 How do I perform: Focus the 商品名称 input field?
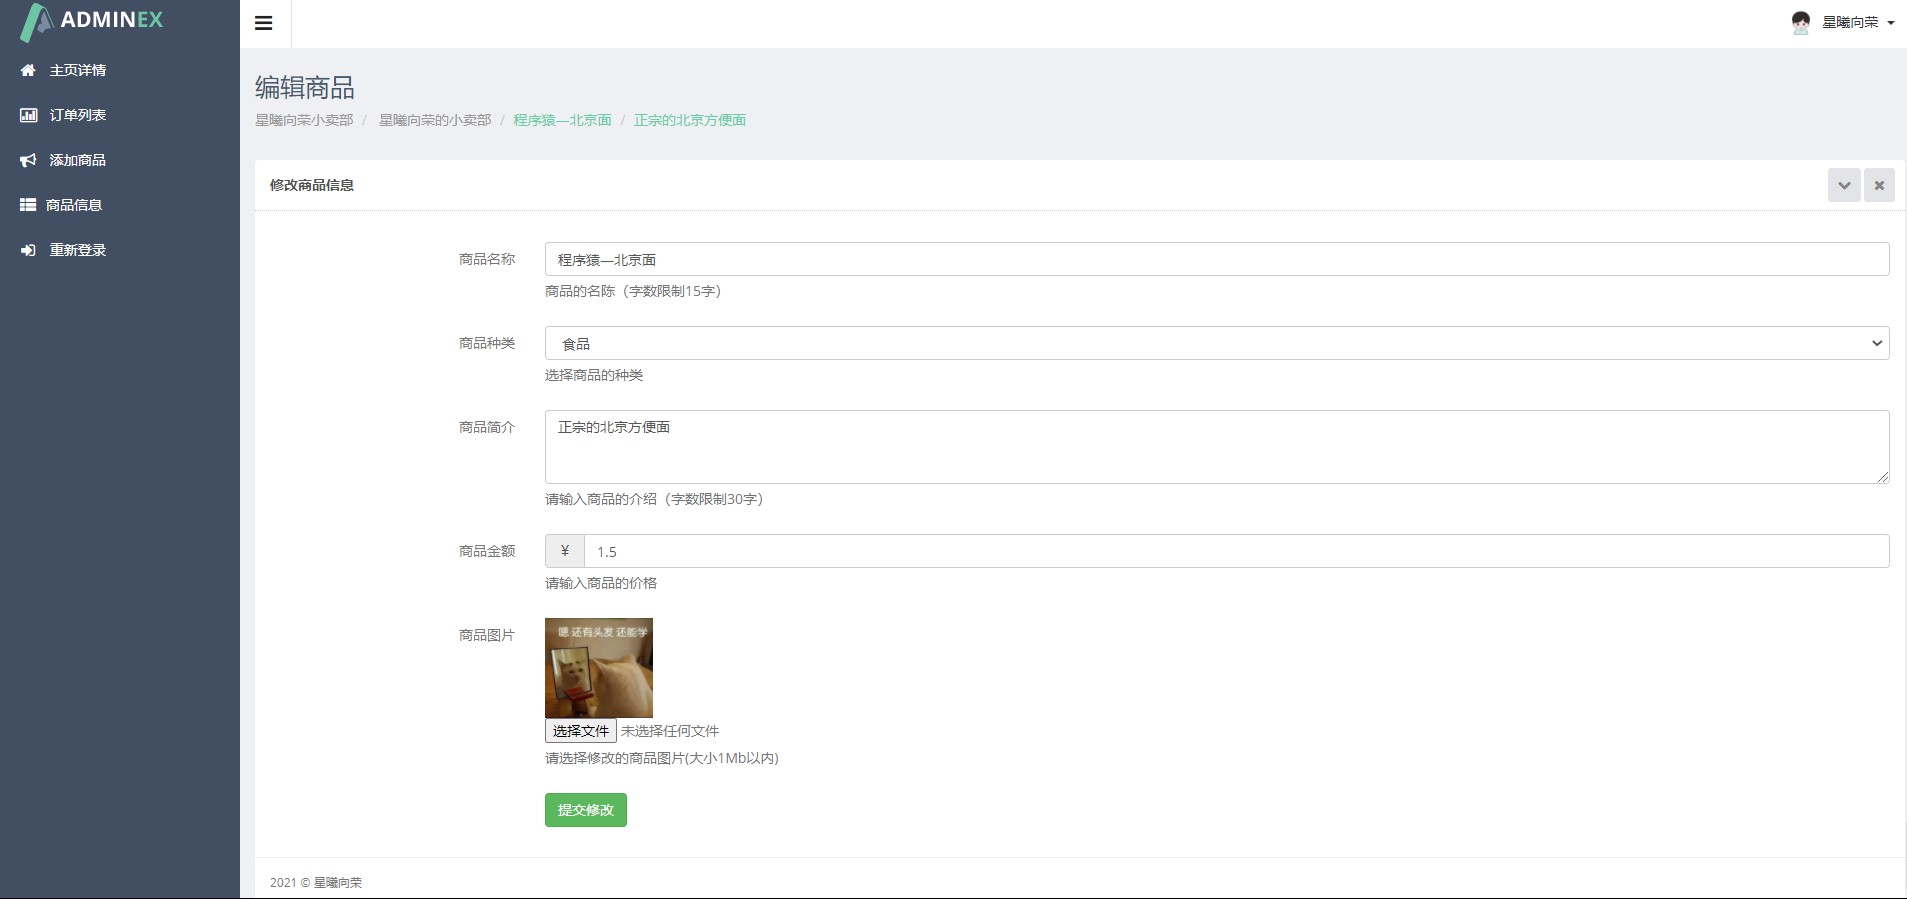pyautogui.click(x=1217, y=259)
